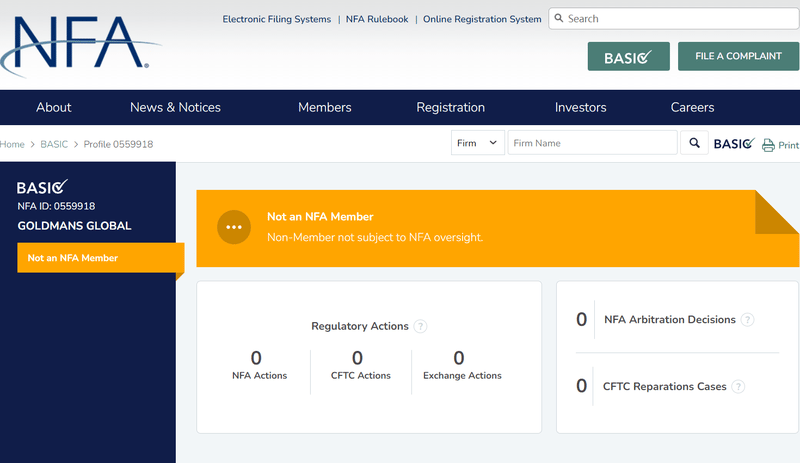This screenshot has width=800, height=463.
Task: Open the NFA Arbitration Decisions help icon
Action: tap(747, 320)
